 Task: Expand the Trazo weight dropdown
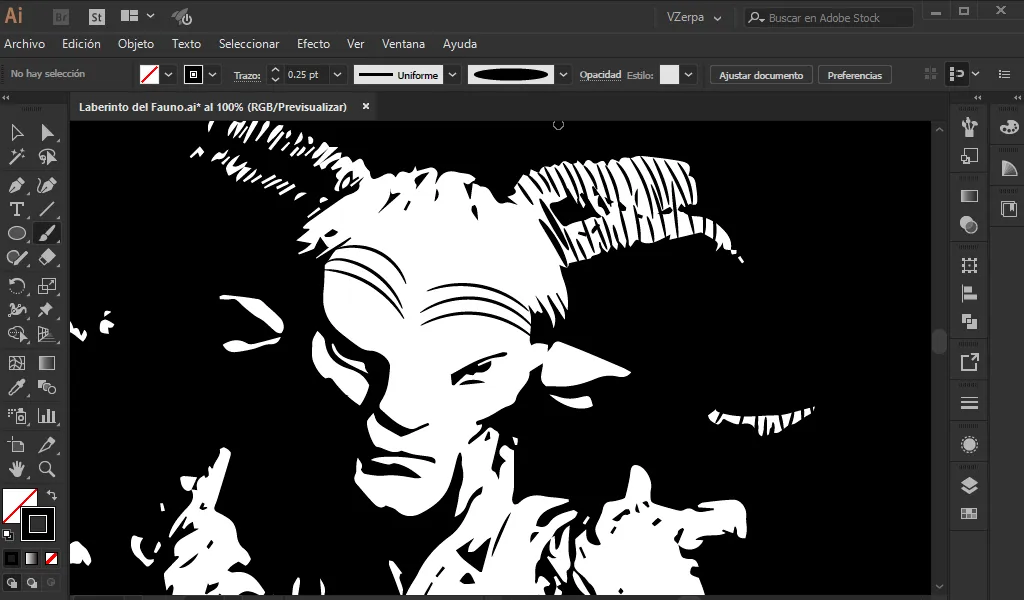click(x=337, y=75)
